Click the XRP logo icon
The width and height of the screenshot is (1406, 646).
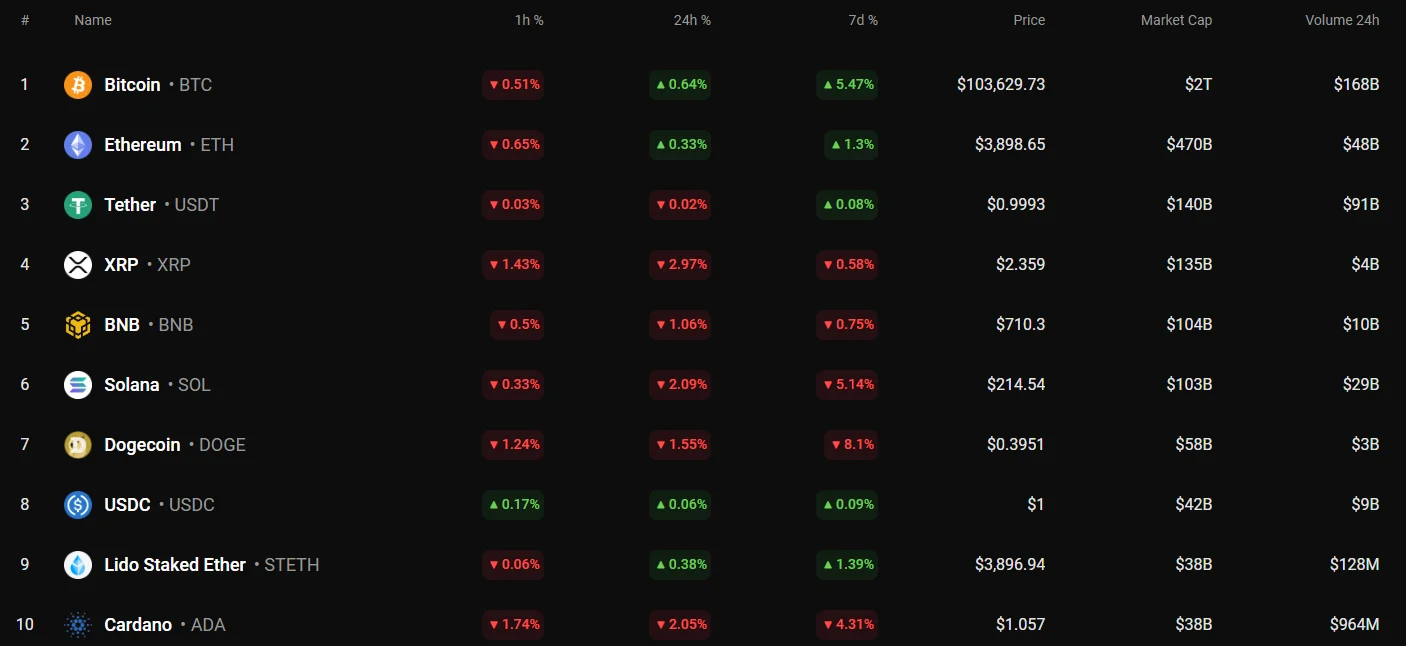[x=78, y=265]
